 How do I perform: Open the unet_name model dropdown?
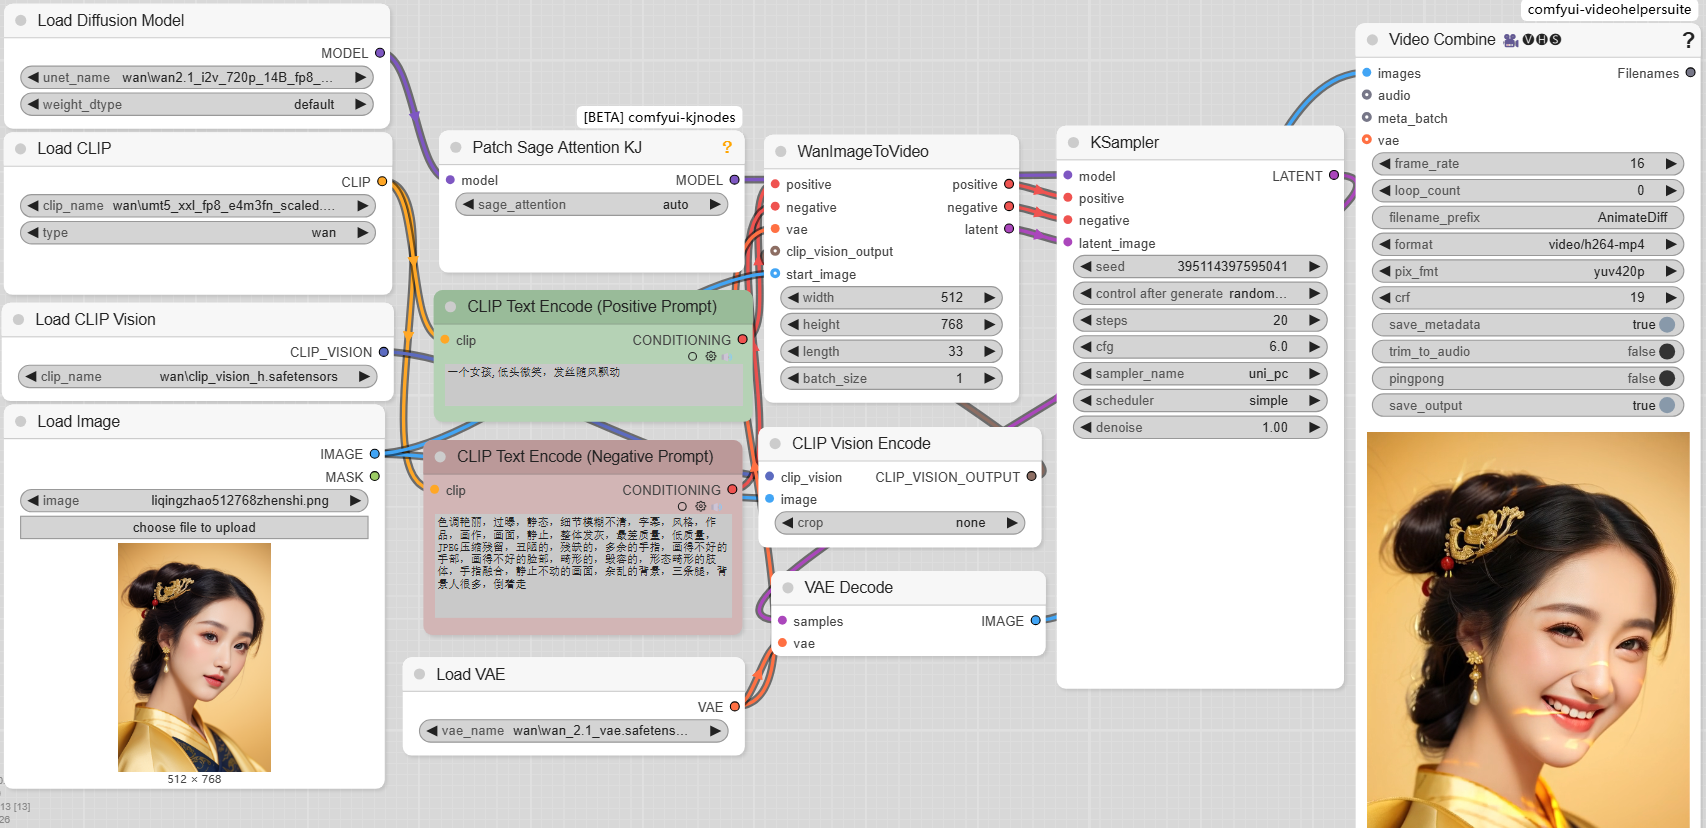pyautogui.click(x=197, y=77)
